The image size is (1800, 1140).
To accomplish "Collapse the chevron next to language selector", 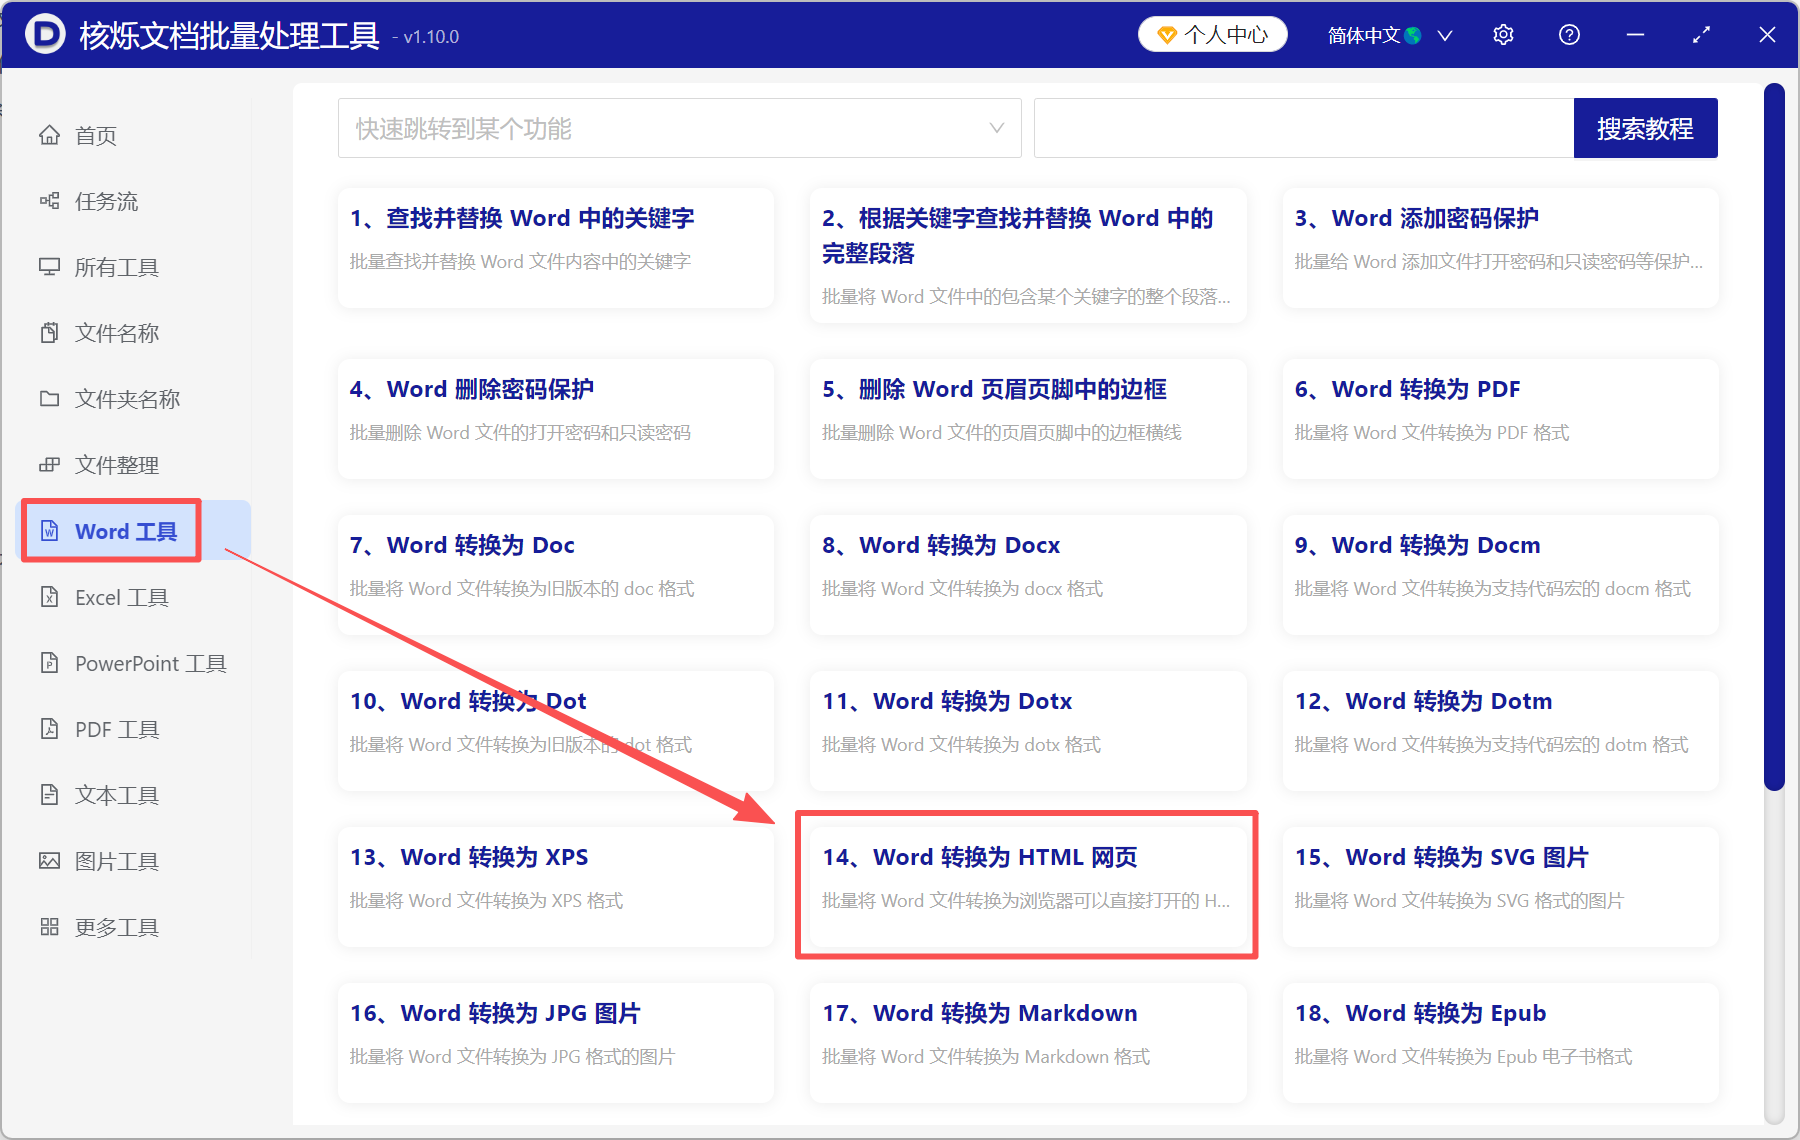I will tap(1445, 35).
